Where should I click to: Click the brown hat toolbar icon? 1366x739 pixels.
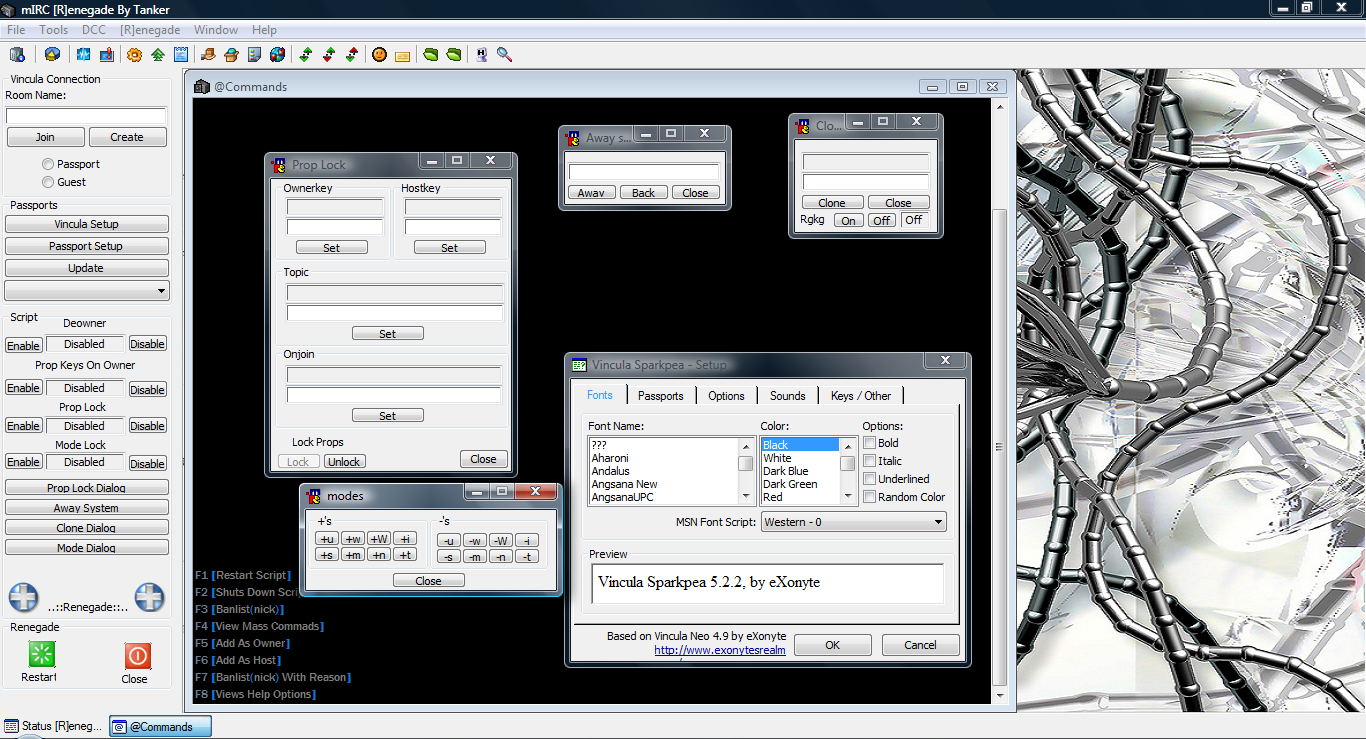tap(208, 54)
